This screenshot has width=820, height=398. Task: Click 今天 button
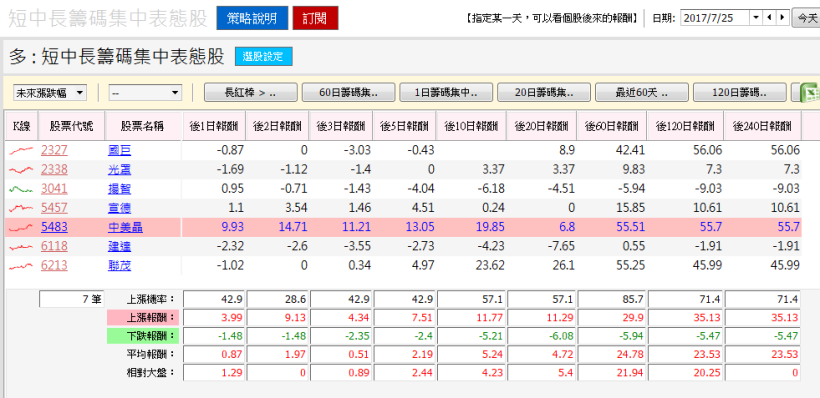[806, 18]
